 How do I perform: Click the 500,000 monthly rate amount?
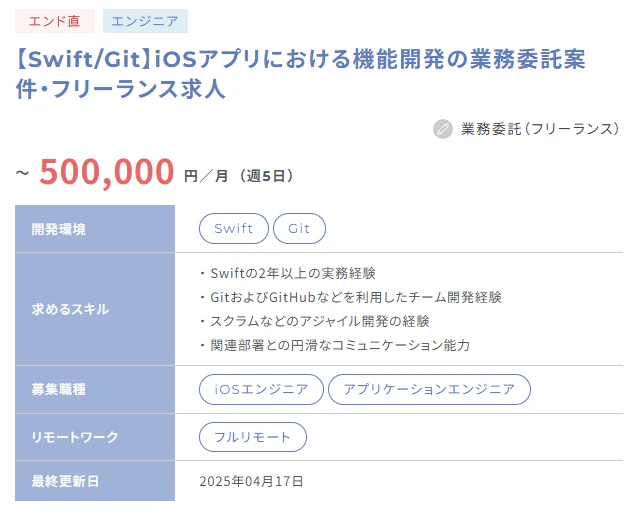(107, 173)
